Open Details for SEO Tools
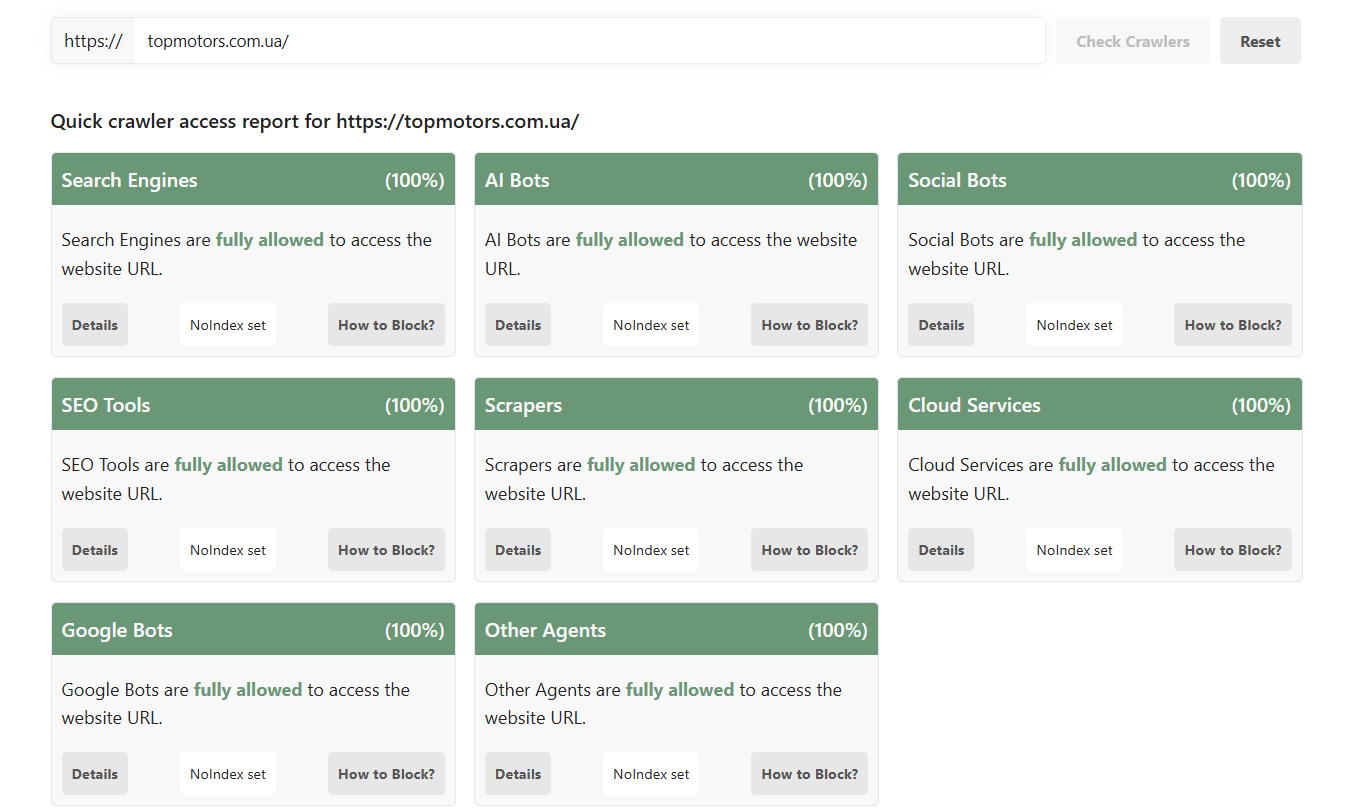 [x=95, y=550]
